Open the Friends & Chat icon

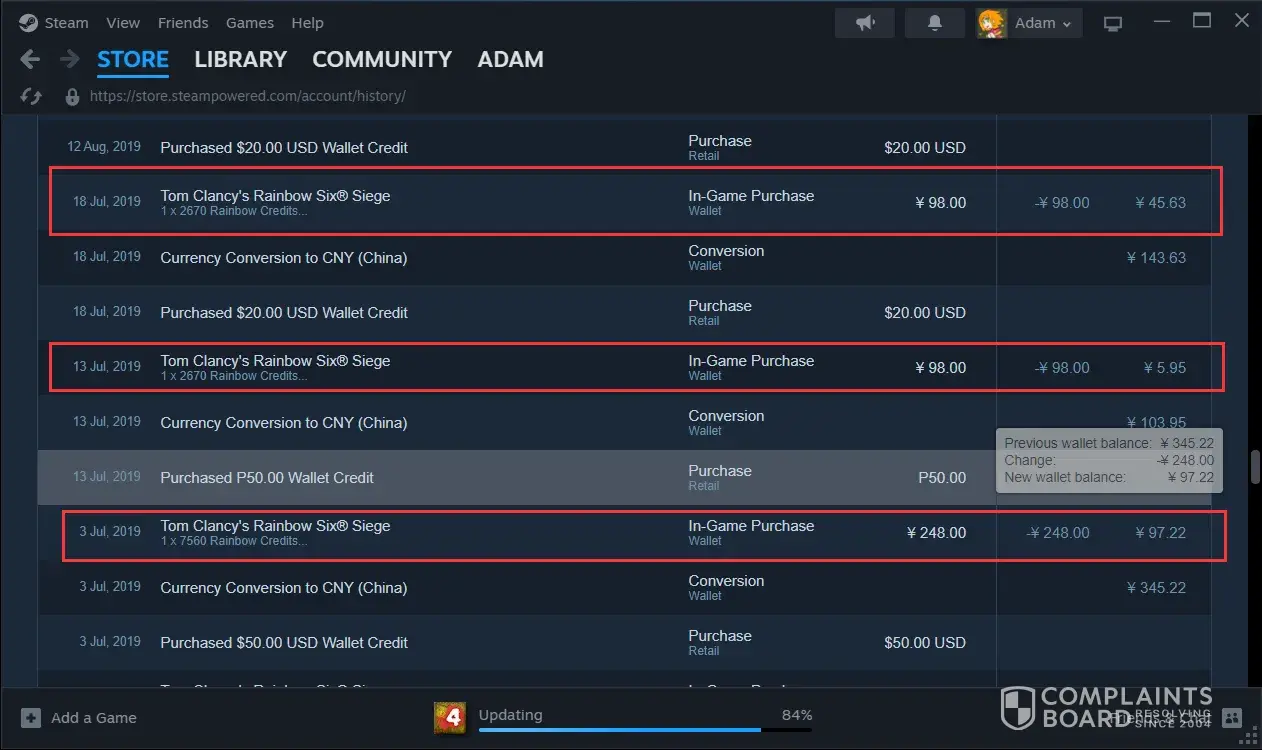pyautogui.click(x=1231, y=717)
